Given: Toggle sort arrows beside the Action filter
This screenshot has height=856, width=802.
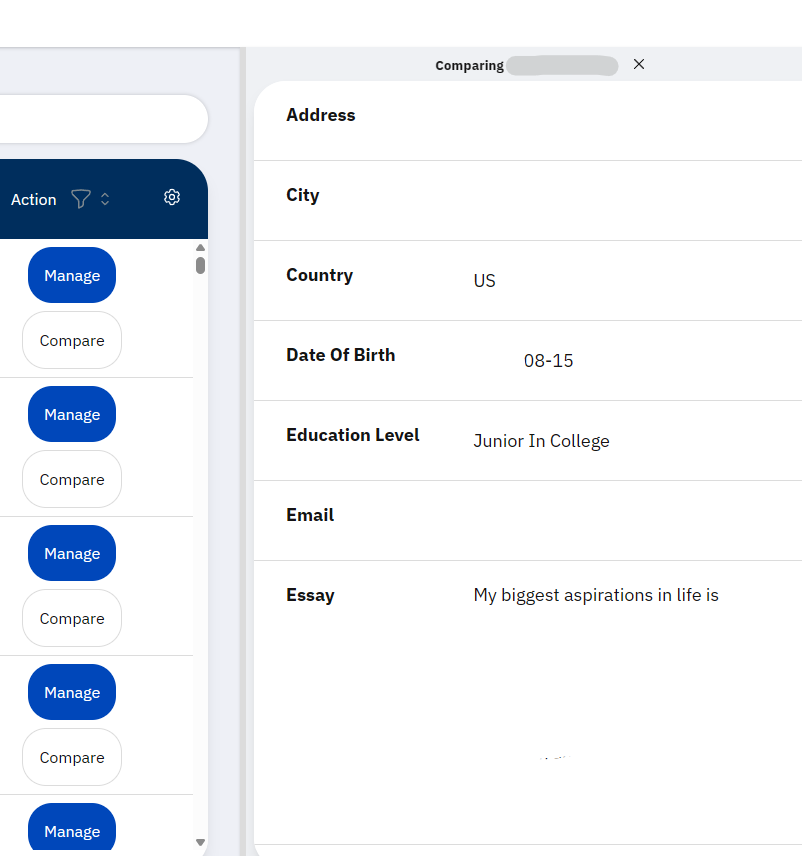Looking at the screenshot, I should (x=105, y=199).
